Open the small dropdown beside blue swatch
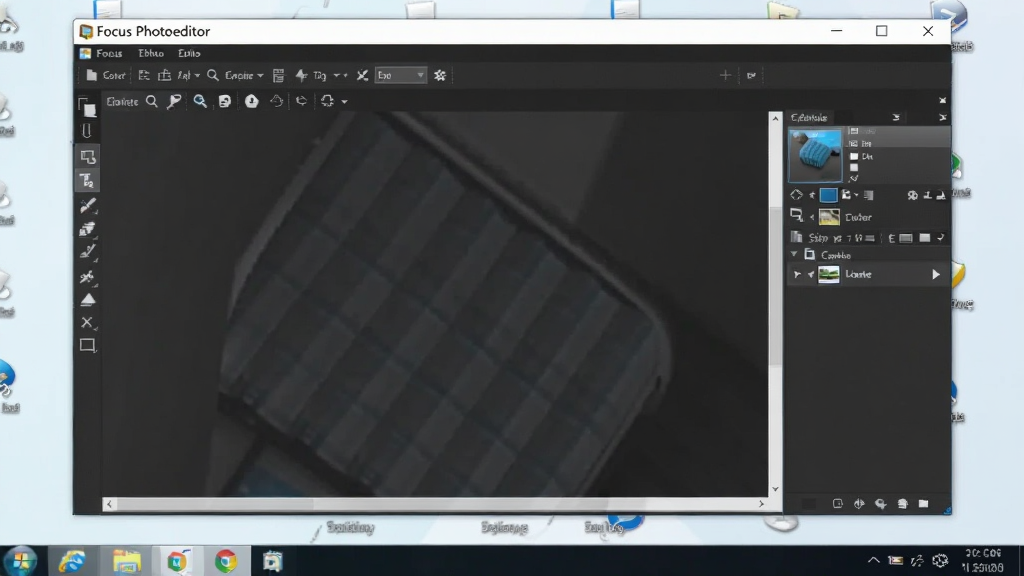The width and height of the screenshot is (1024, 576). click(856, 195)
